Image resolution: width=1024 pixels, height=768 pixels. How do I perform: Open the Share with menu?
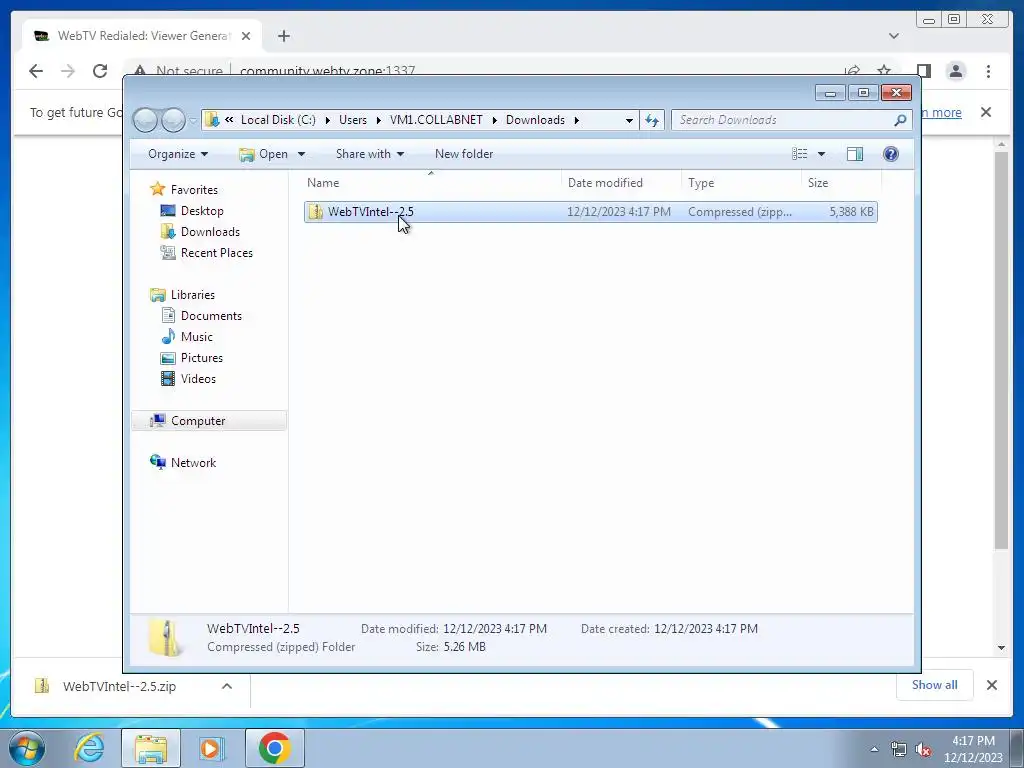click(x=370, y=154)
